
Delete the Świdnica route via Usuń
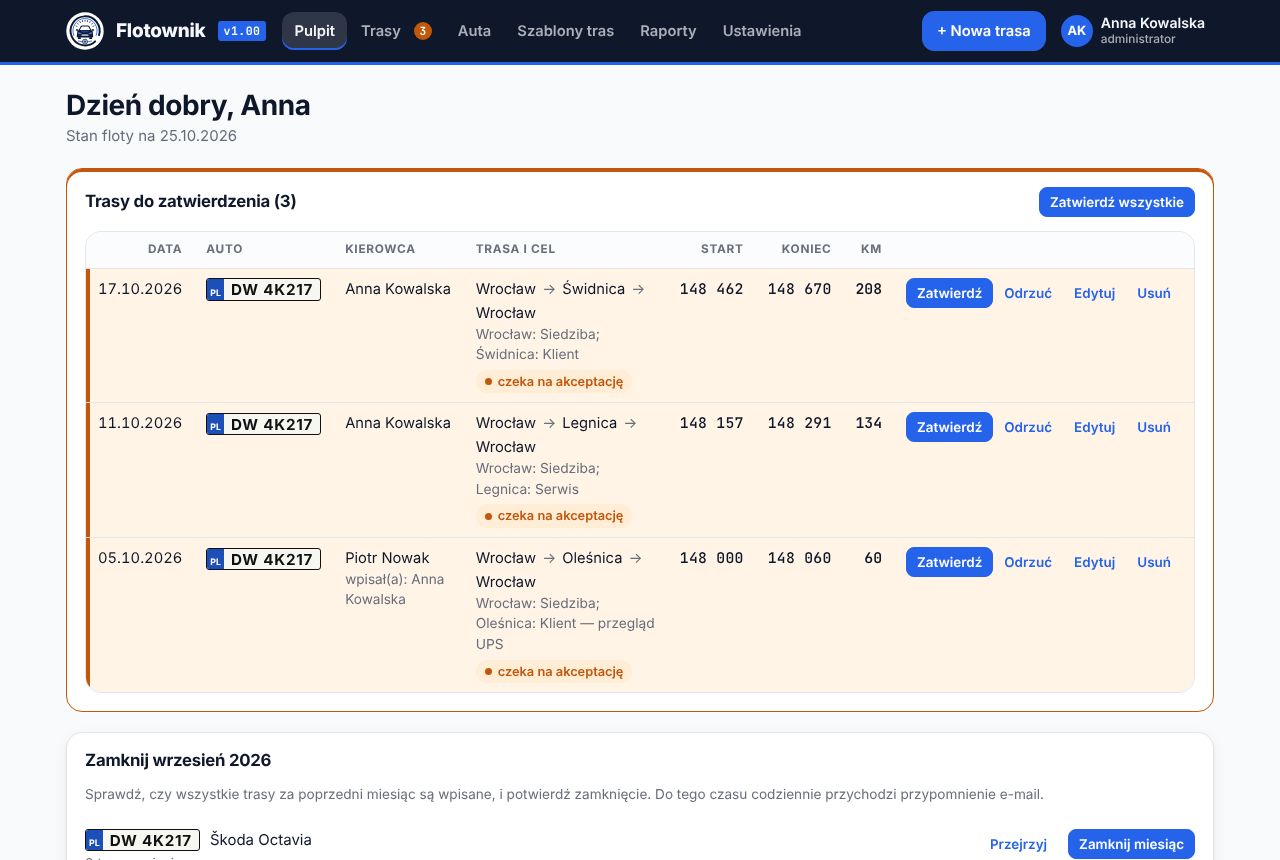coord(1154,293)
